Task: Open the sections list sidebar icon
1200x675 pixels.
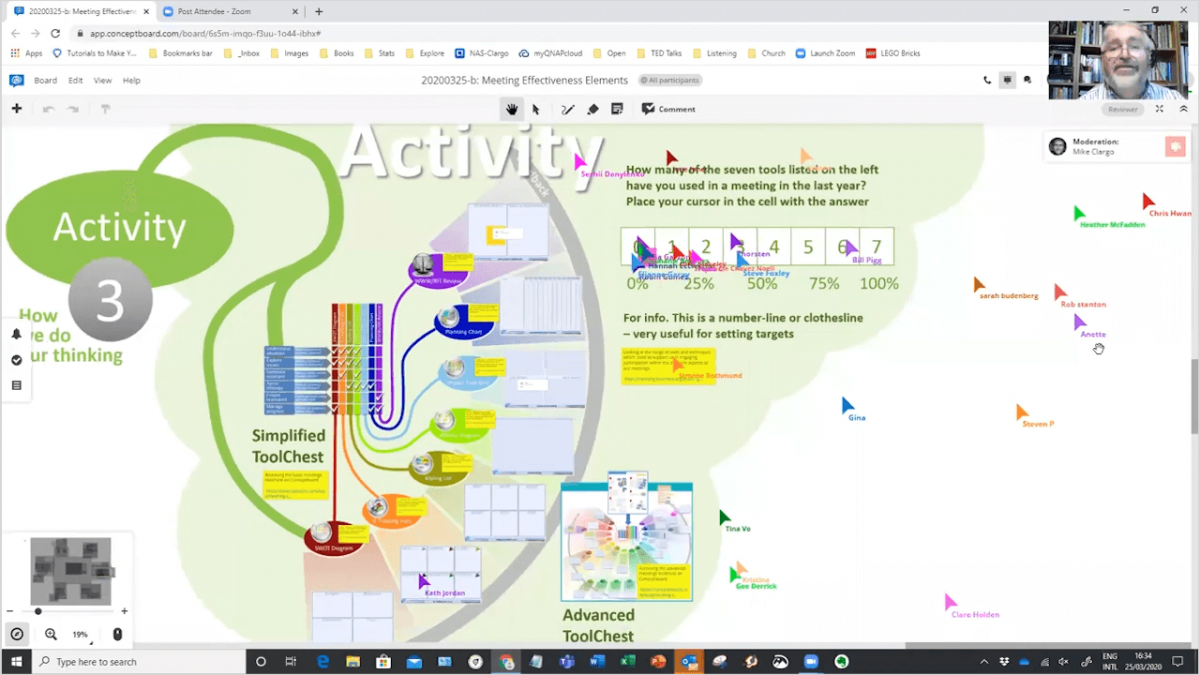Action: (17, 385)
